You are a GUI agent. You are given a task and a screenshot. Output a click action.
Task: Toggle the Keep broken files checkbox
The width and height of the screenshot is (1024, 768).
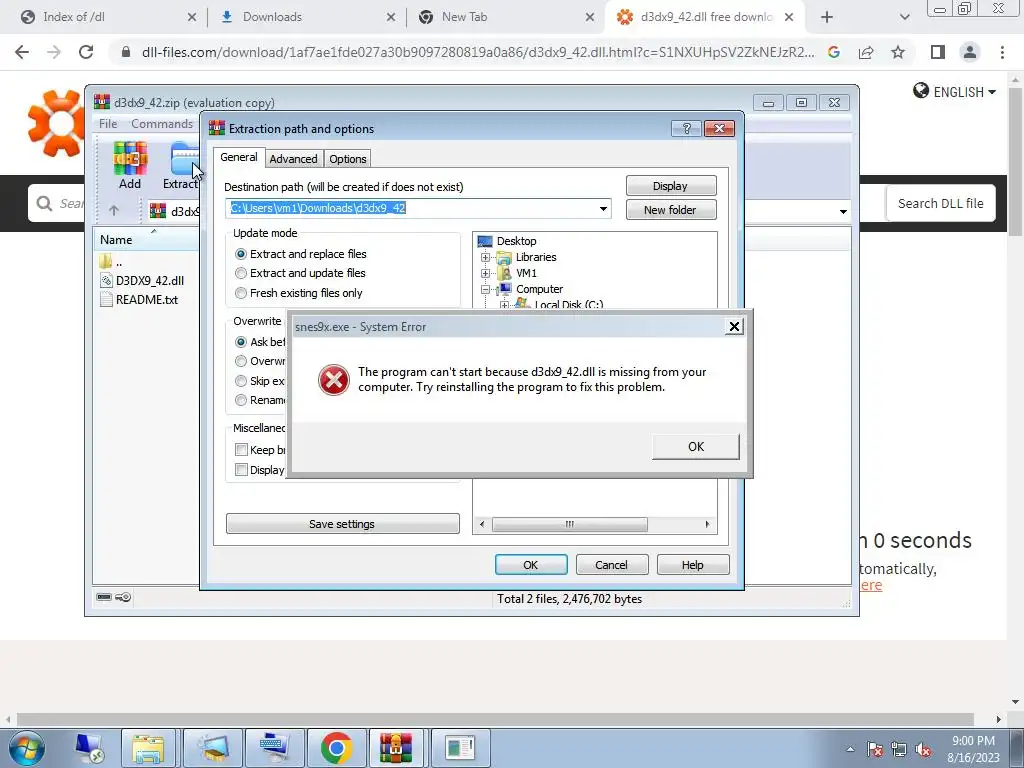(241, 450)
